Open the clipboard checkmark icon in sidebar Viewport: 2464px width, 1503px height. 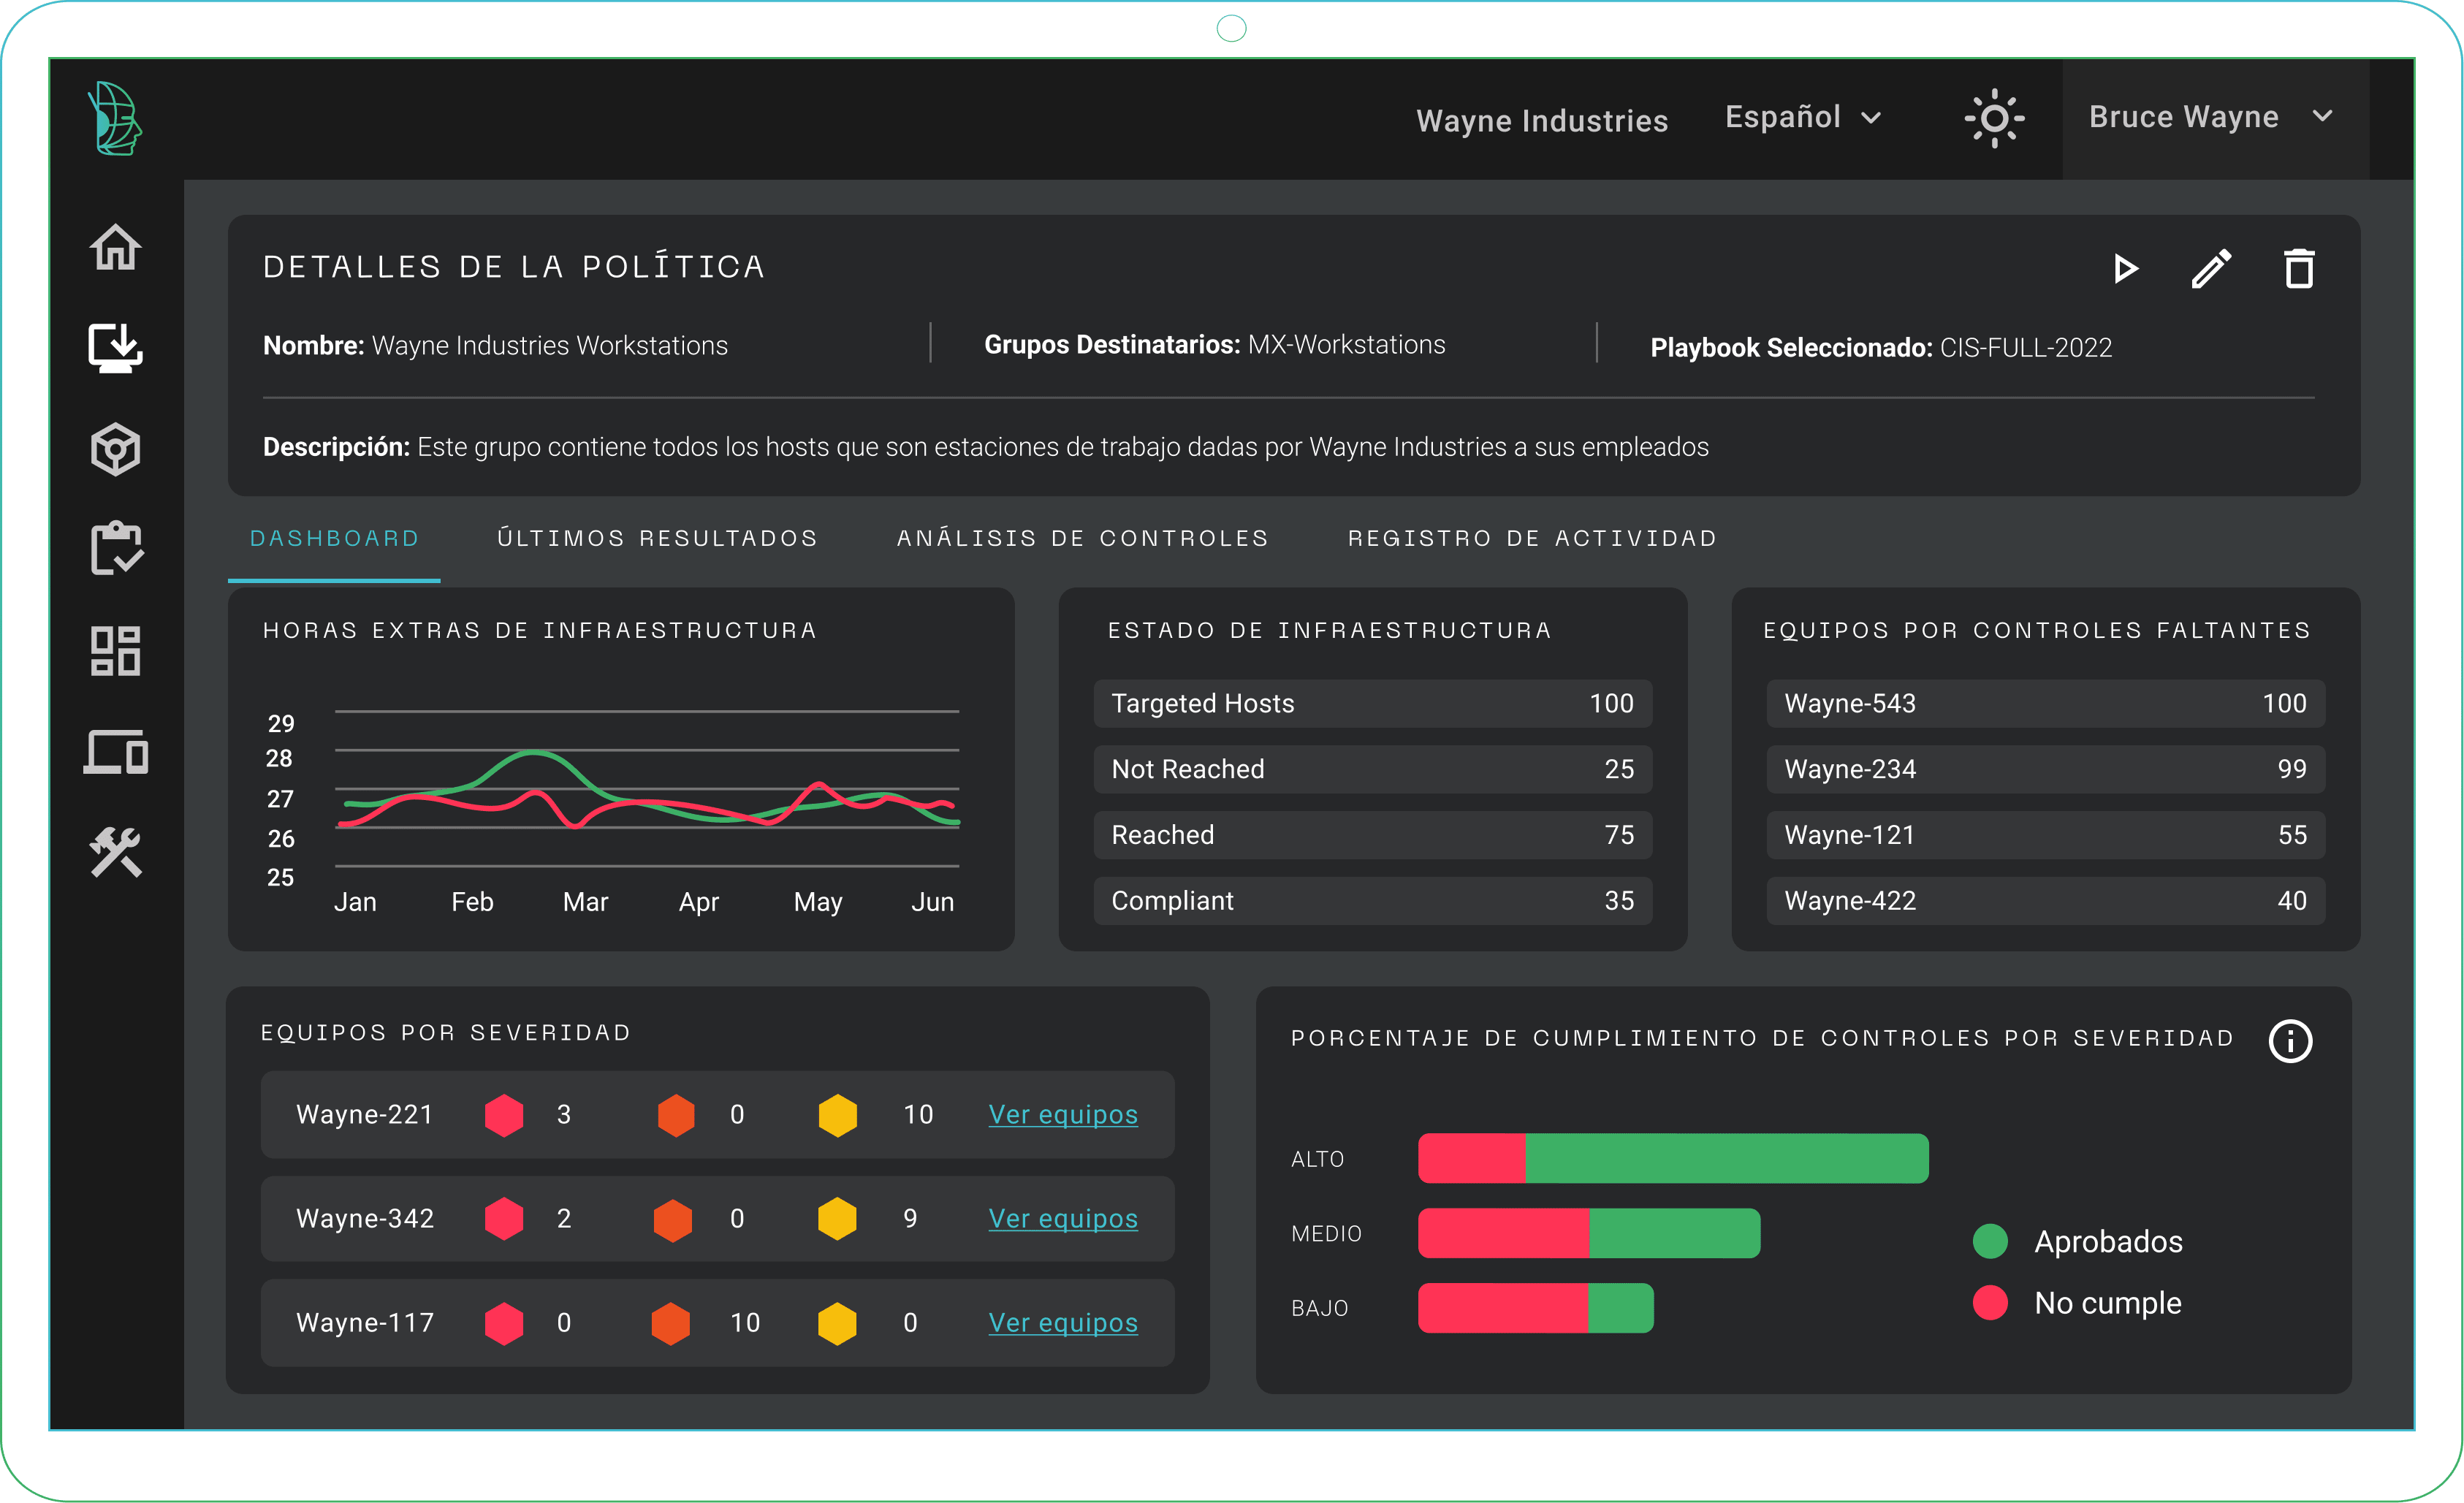tap(116, 548)
